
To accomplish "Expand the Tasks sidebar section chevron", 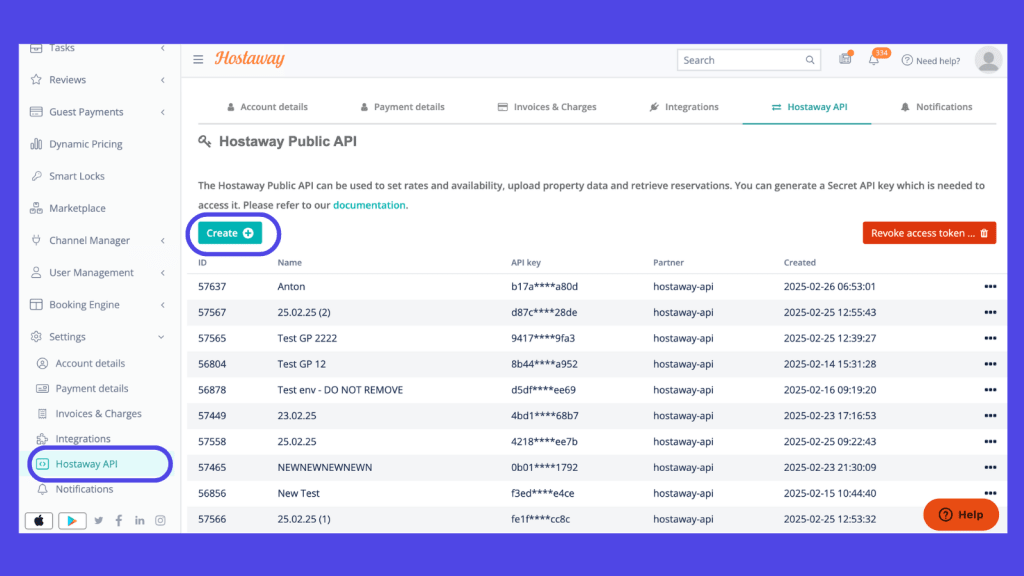I will click(x=163, y=48).
